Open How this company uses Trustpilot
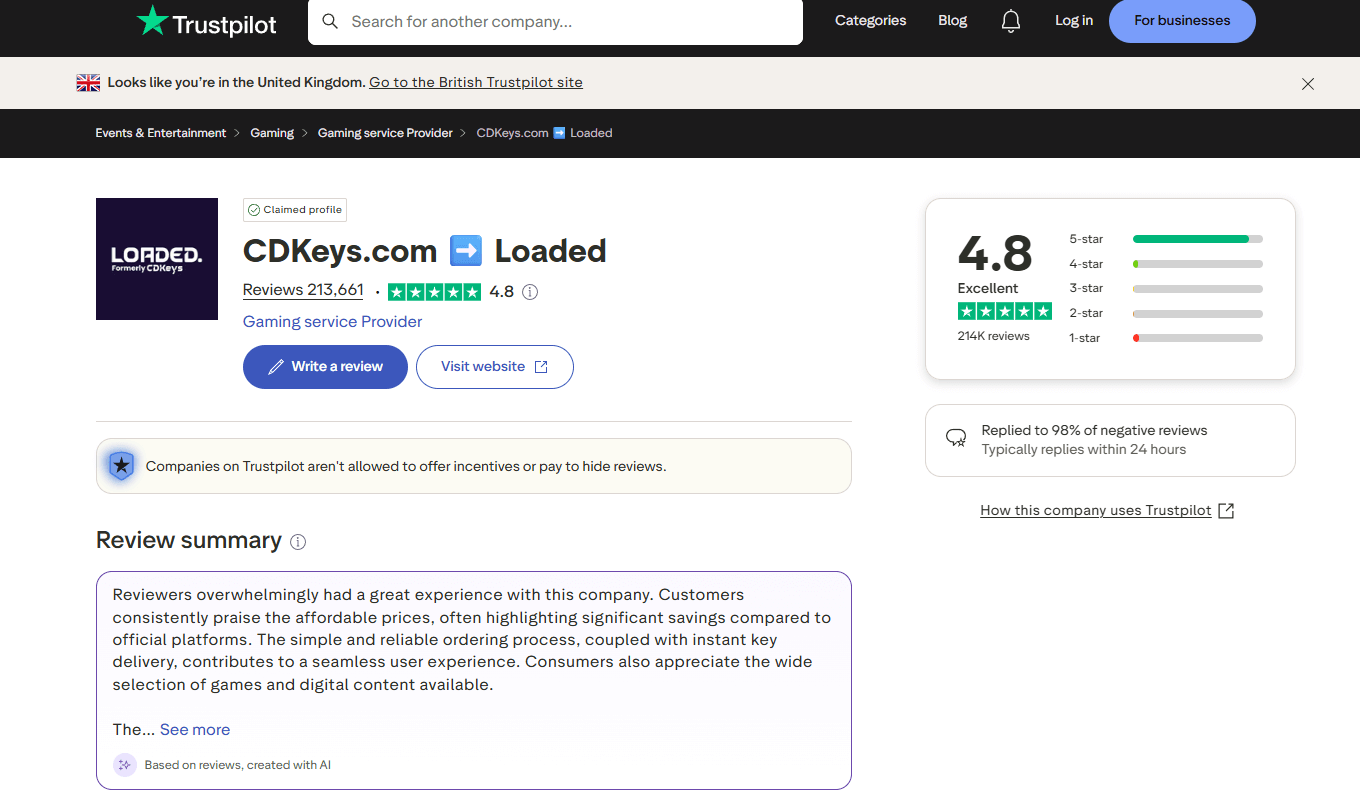1360x808 pixels. 1096,510
